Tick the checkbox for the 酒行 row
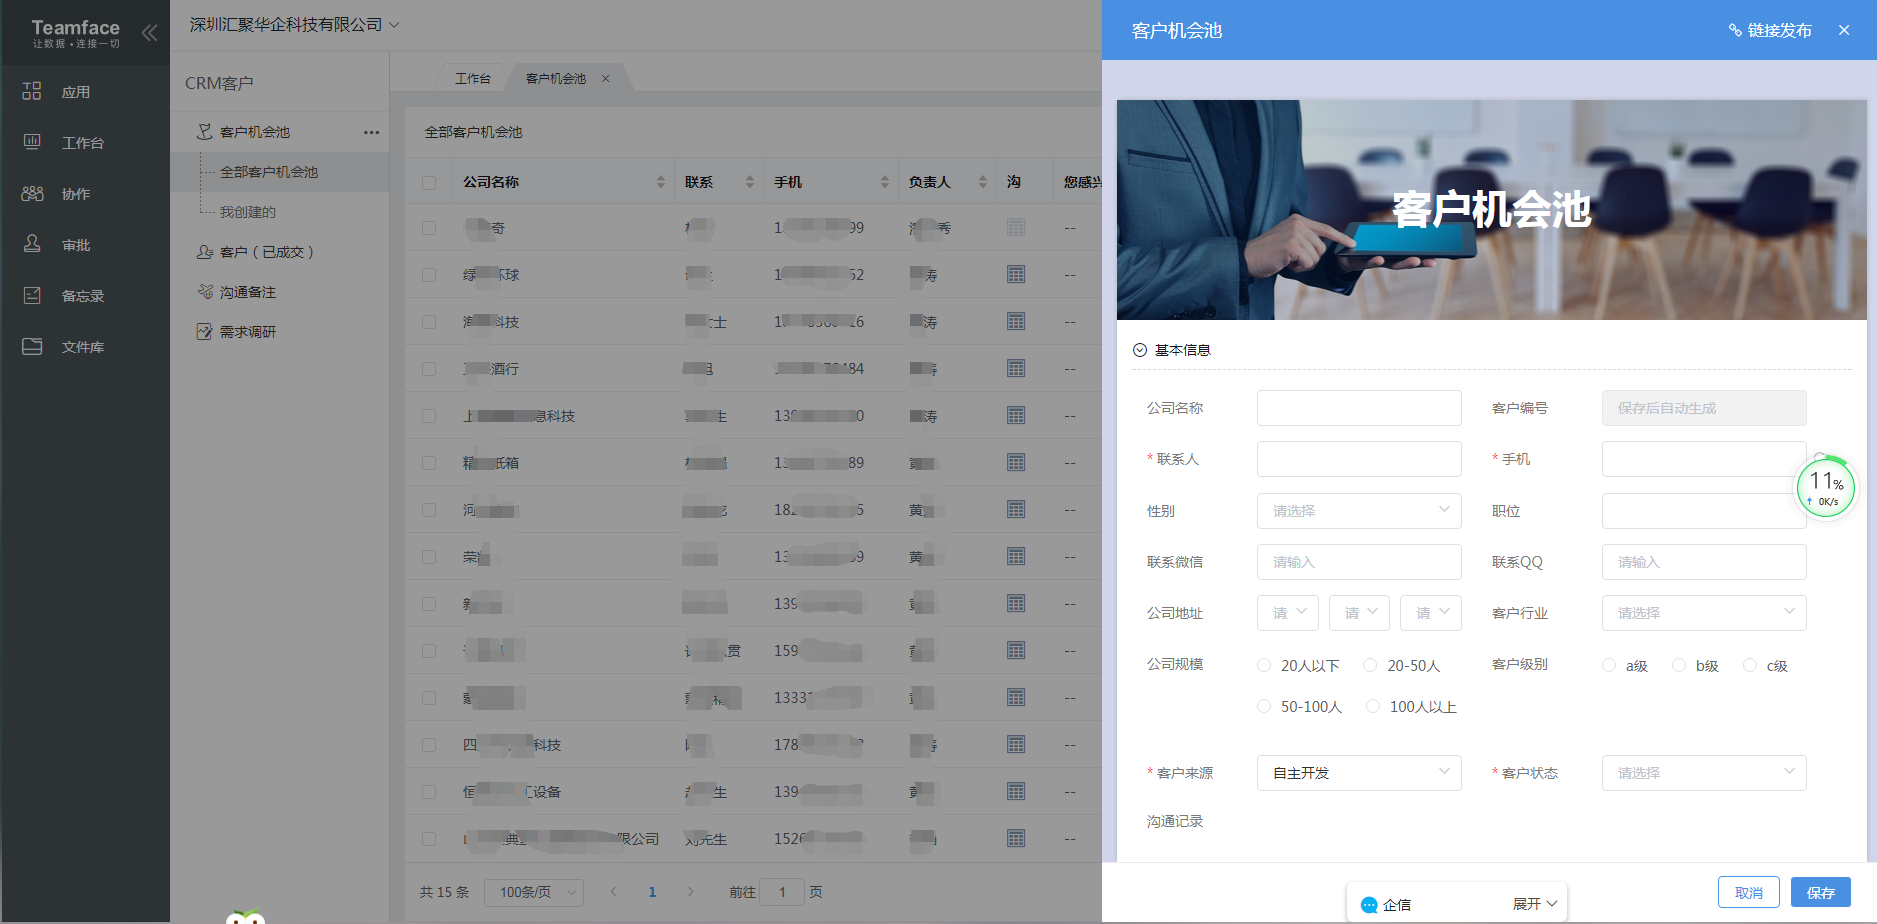Viewport: 1877px width, 924px height. pos(429,369)
